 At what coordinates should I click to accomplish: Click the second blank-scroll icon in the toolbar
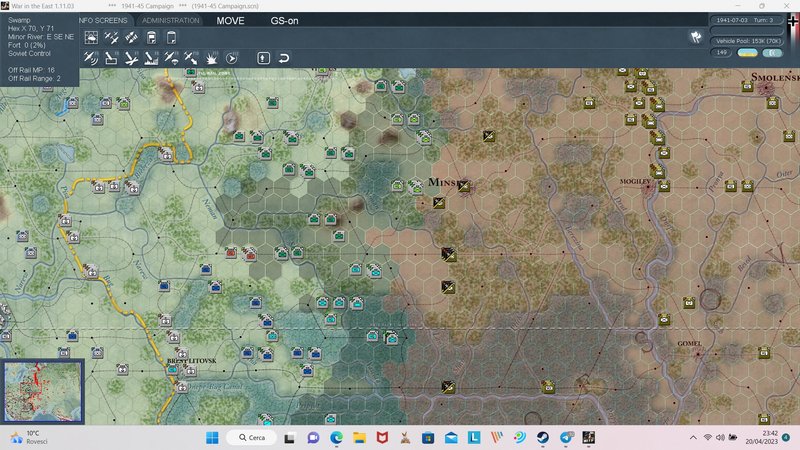[171, 37]
